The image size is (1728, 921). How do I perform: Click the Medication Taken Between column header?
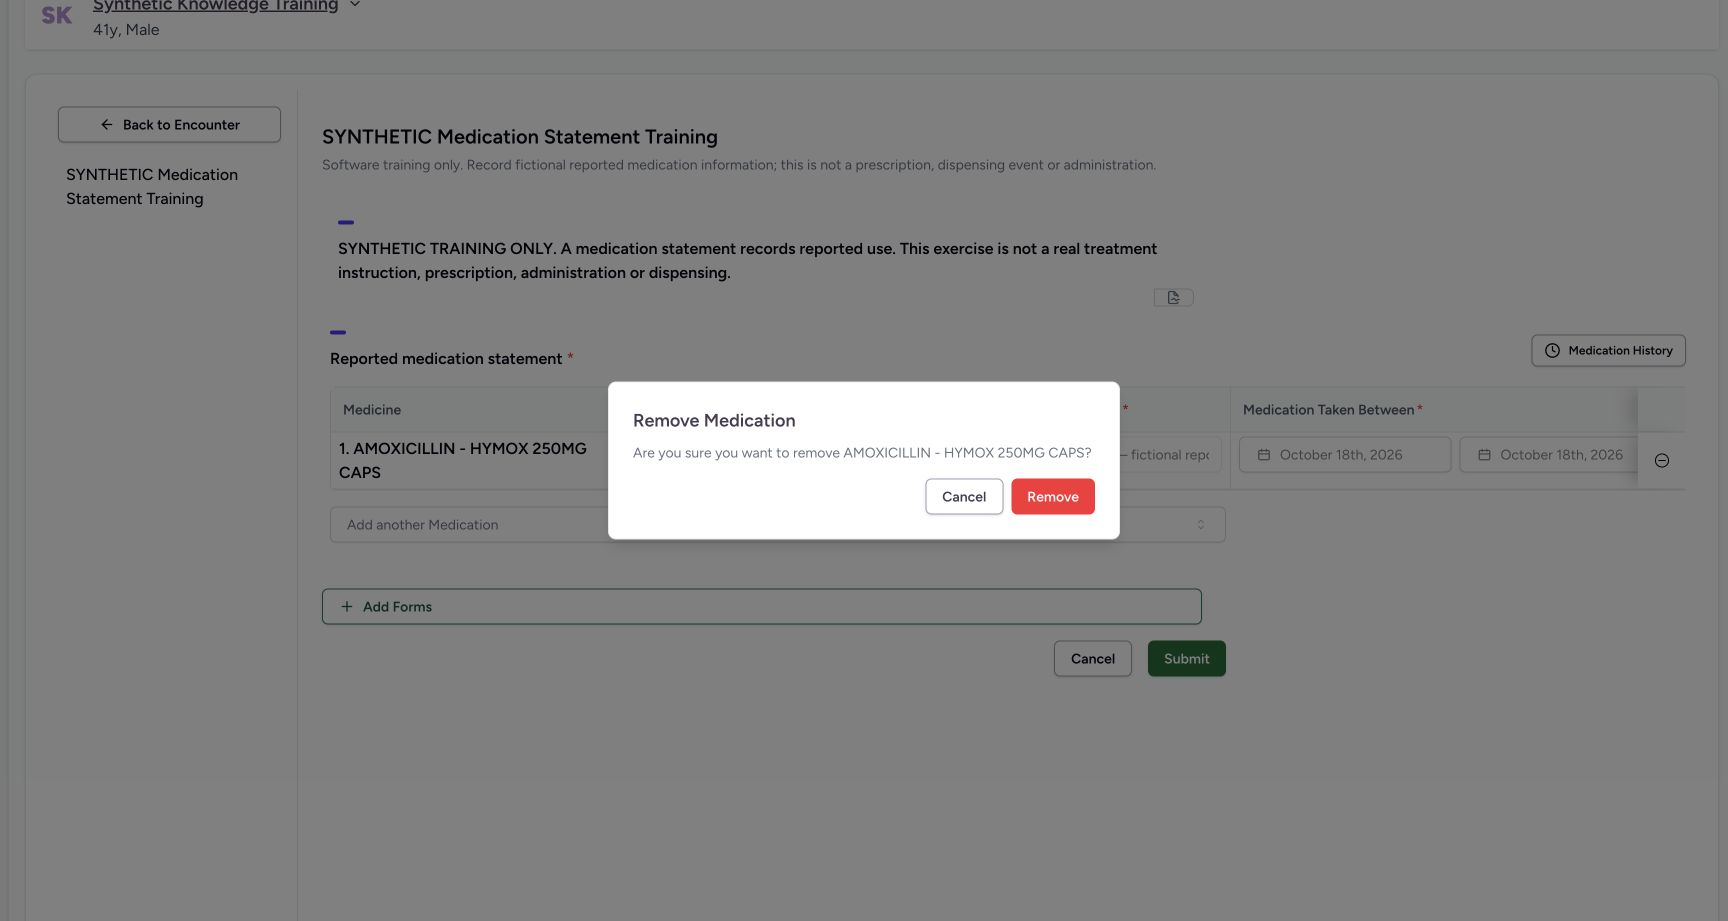(1328, 410)
